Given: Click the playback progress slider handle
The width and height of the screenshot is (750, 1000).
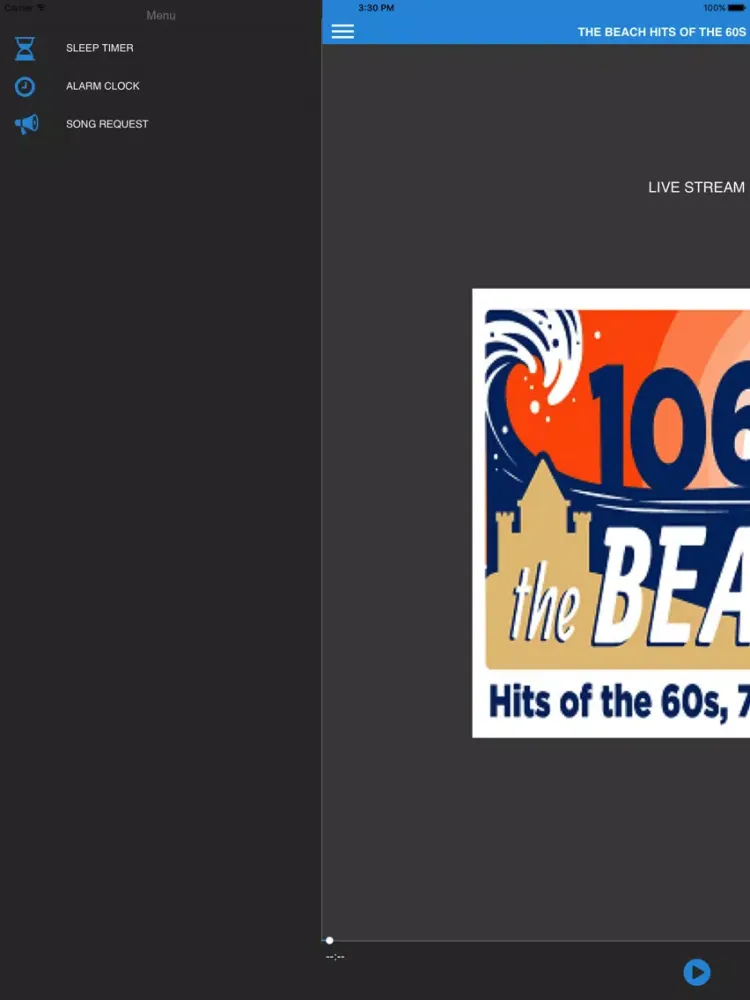Looking at the screenshot, I should coord(329,940).
